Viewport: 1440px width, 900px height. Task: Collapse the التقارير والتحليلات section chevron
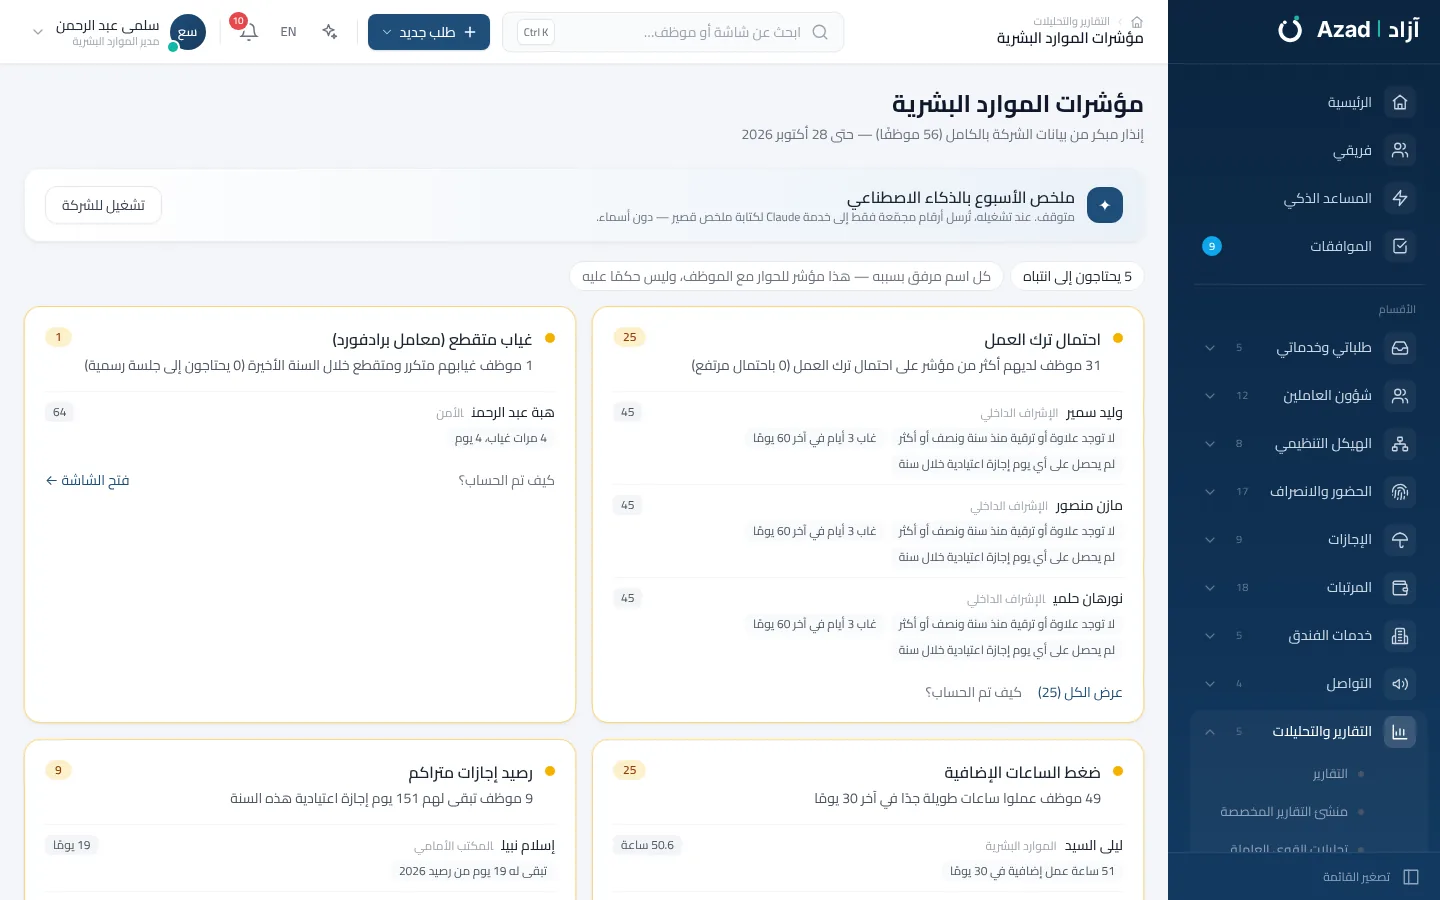1210,732
